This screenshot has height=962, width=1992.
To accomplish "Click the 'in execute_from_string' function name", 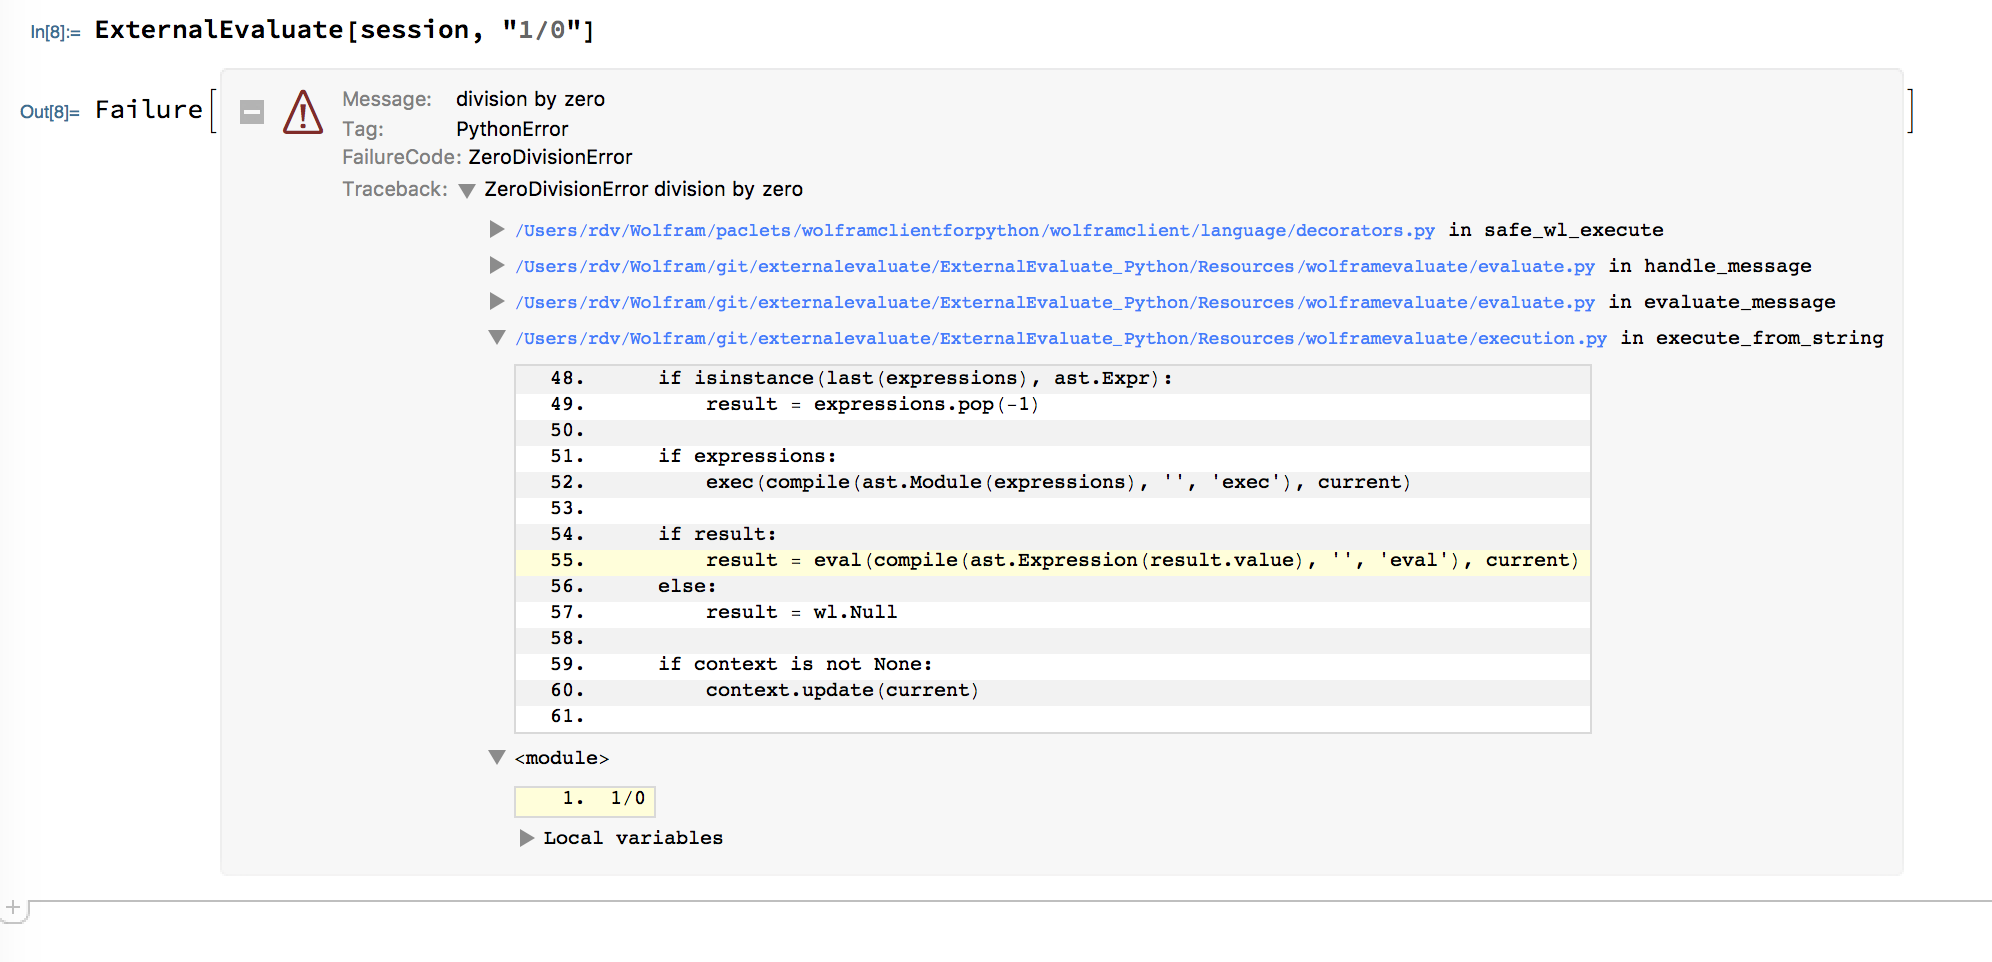I will pos(1752,339).
